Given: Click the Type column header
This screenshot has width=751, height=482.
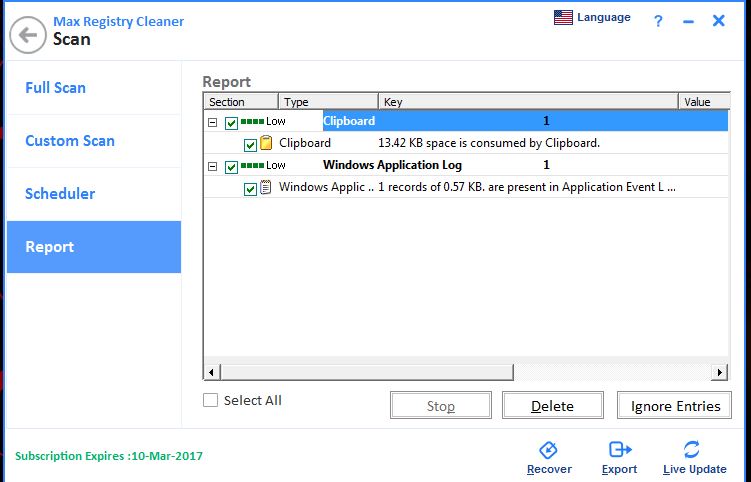Looking at the screenshot, I should (x=329, y=102).
